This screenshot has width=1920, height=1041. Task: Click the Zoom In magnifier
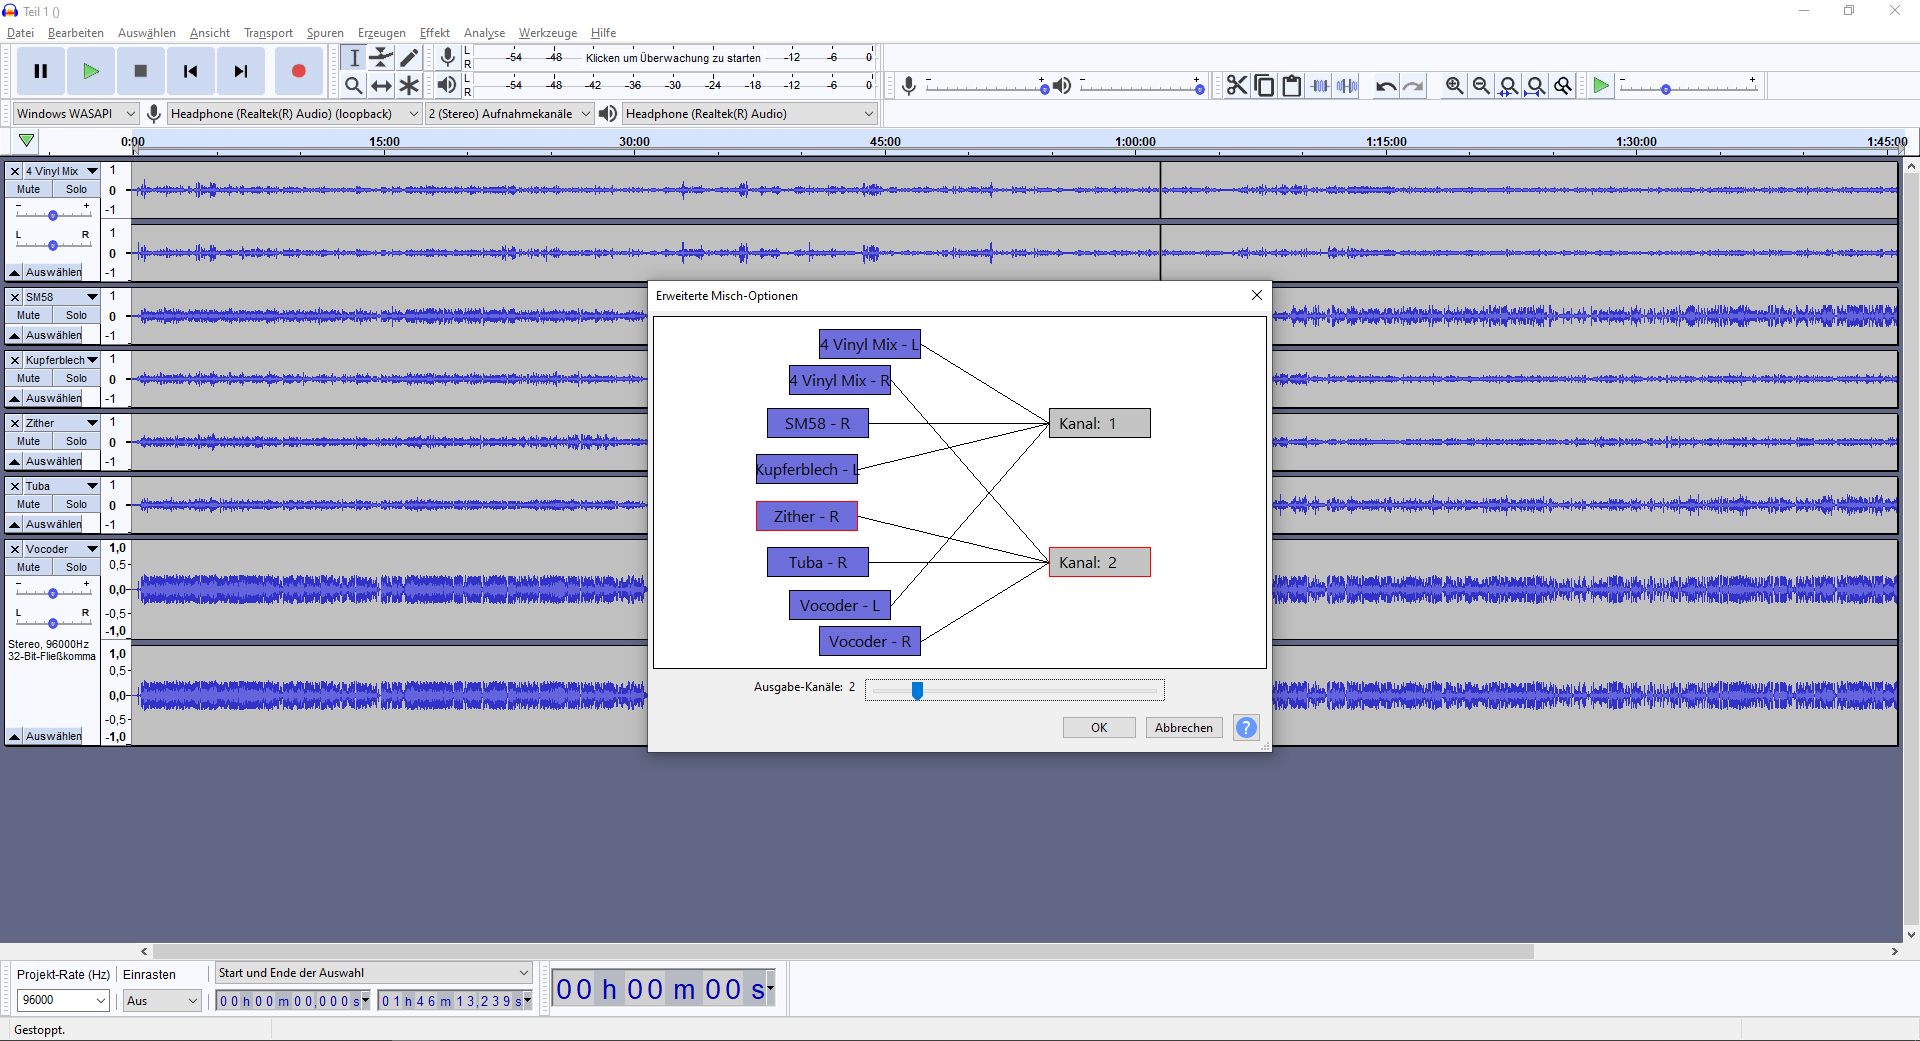(x=1454, y=86)
